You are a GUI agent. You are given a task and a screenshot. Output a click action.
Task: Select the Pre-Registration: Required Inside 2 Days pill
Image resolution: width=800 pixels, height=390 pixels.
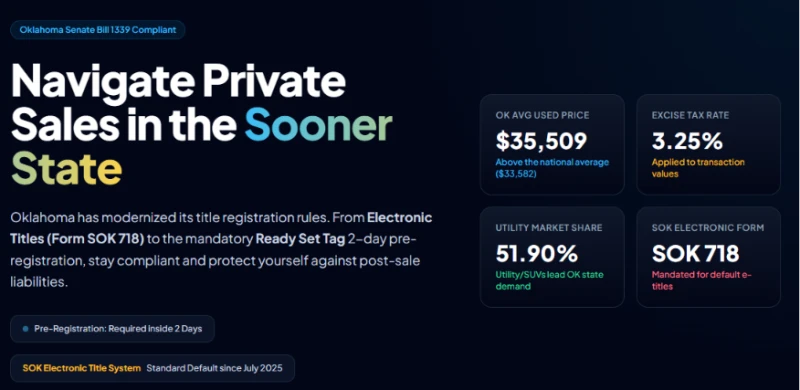112,329
